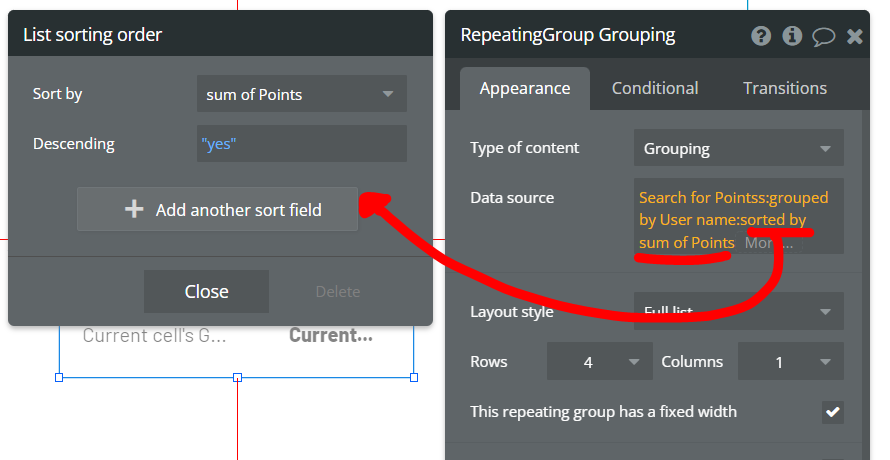Viewport: 890px width, 460px height.
Task: Click the Descending label
Action: tap(74, 144)
